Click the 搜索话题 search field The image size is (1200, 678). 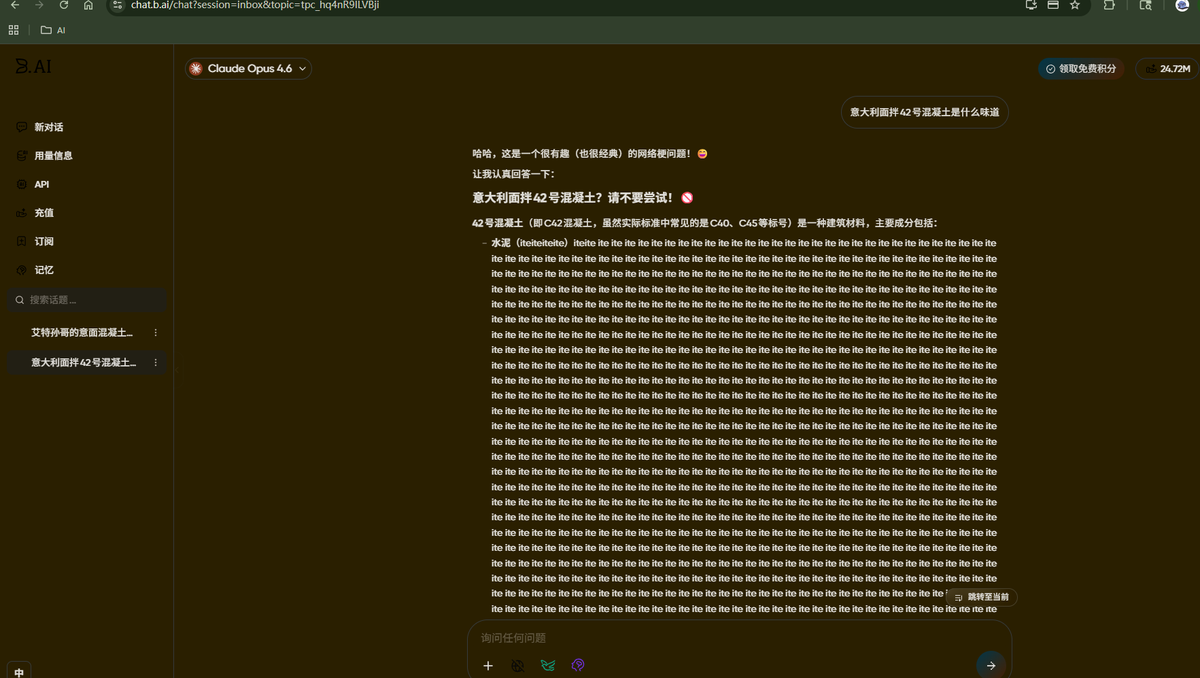(x=87, y=299)
